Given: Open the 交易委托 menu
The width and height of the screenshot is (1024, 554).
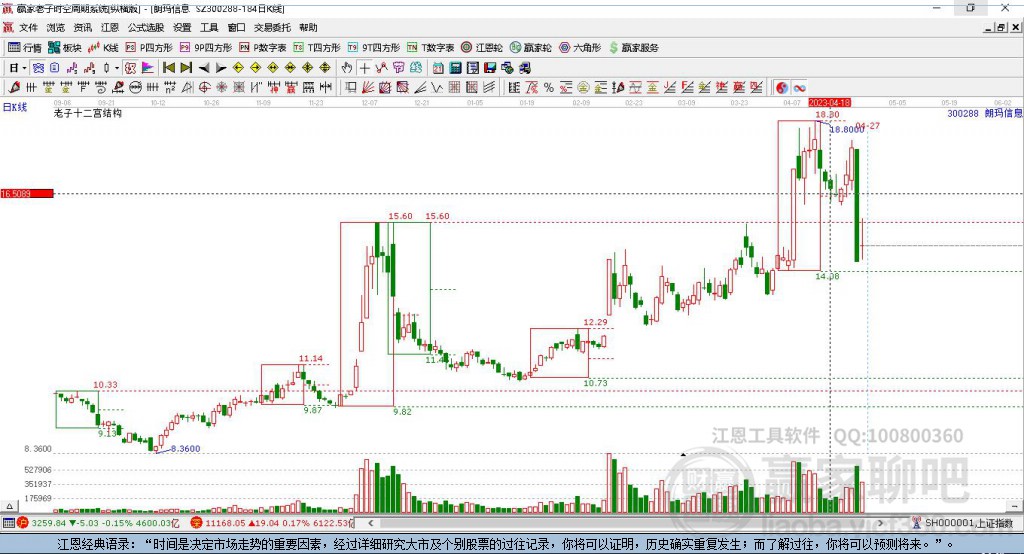Looking at the screenshot, I should point(272,27).
